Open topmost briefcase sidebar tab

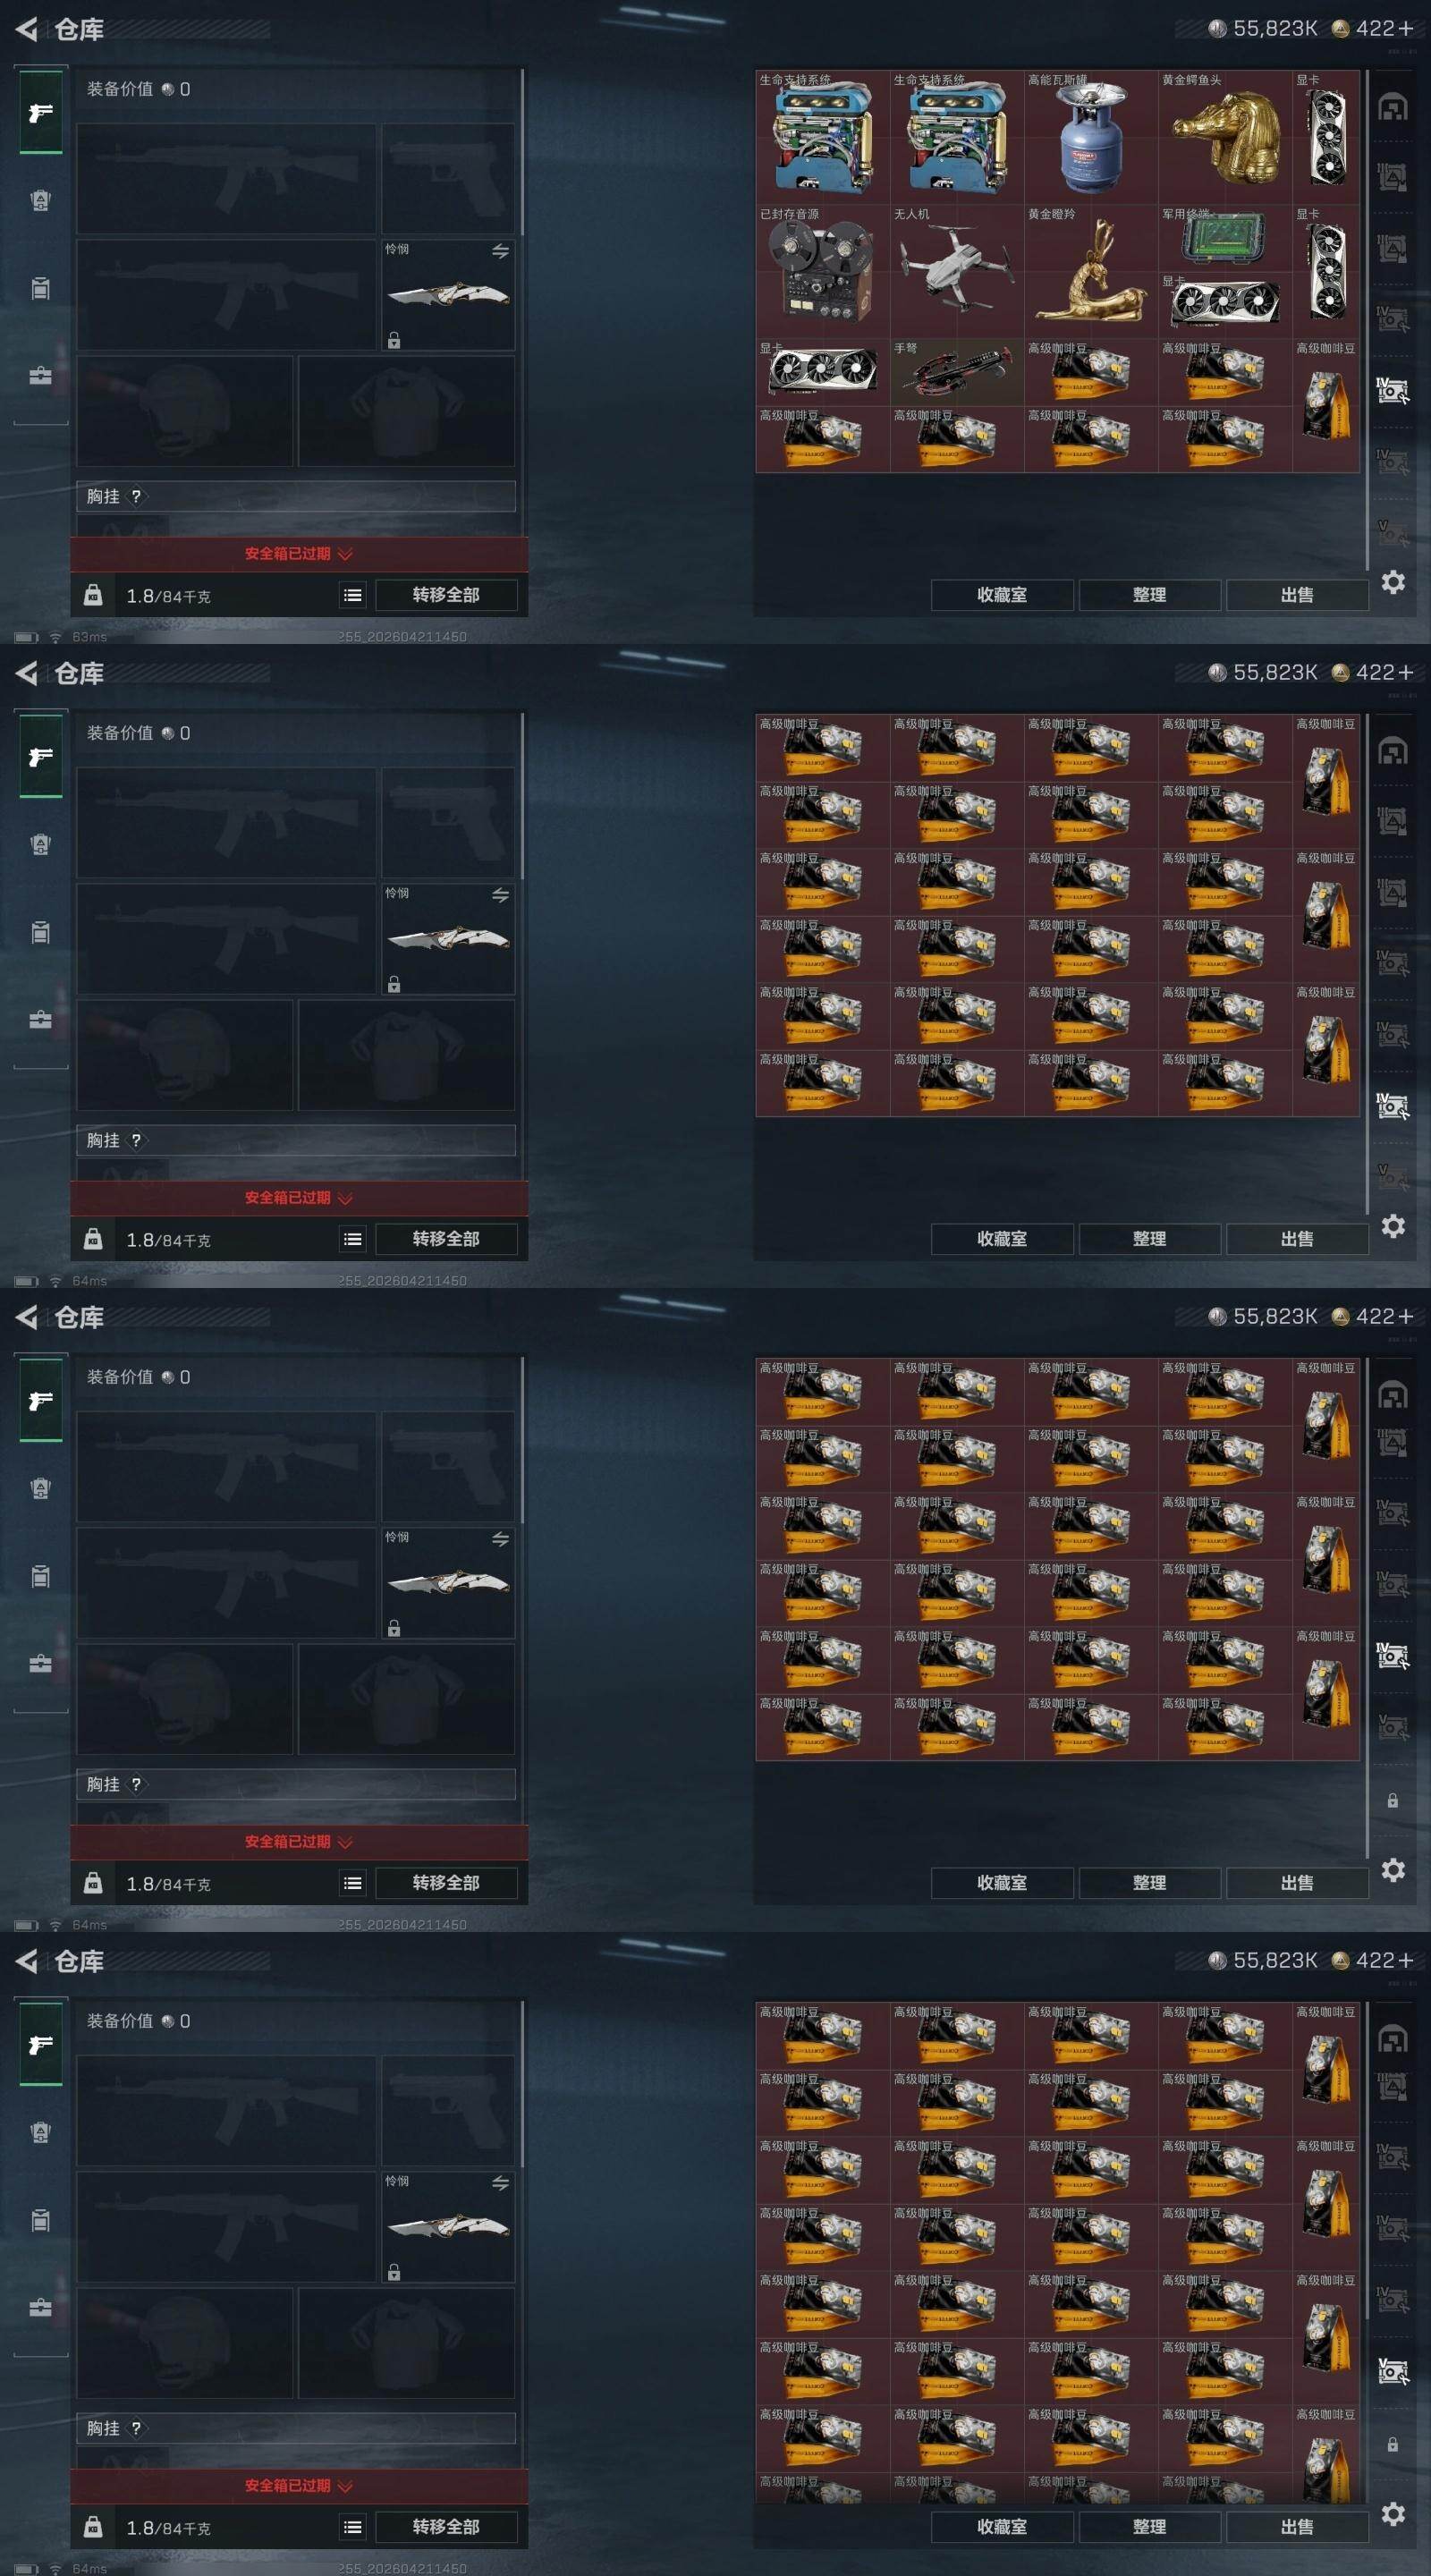[x=40, y=376]
